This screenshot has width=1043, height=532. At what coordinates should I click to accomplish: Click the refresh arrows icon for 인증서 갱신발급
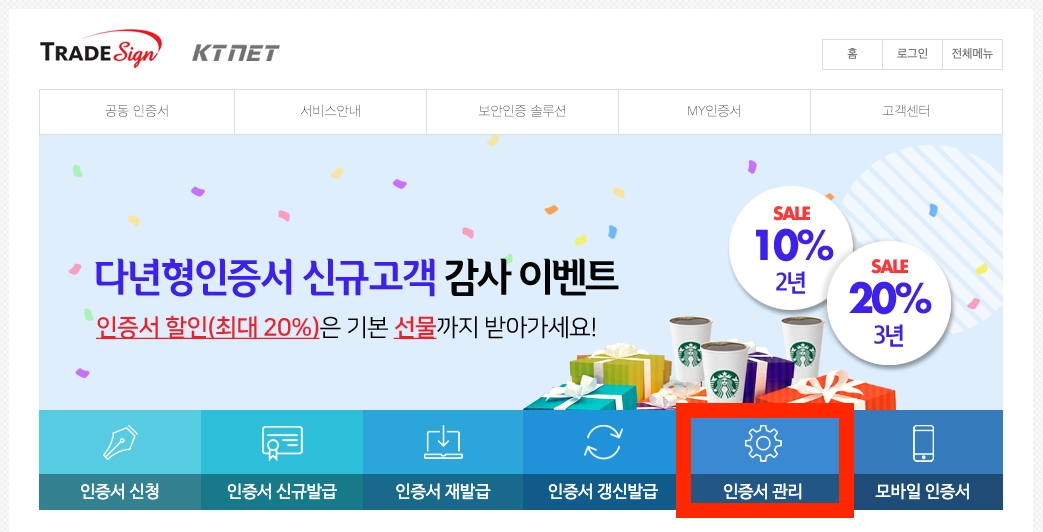coord(603,442)
